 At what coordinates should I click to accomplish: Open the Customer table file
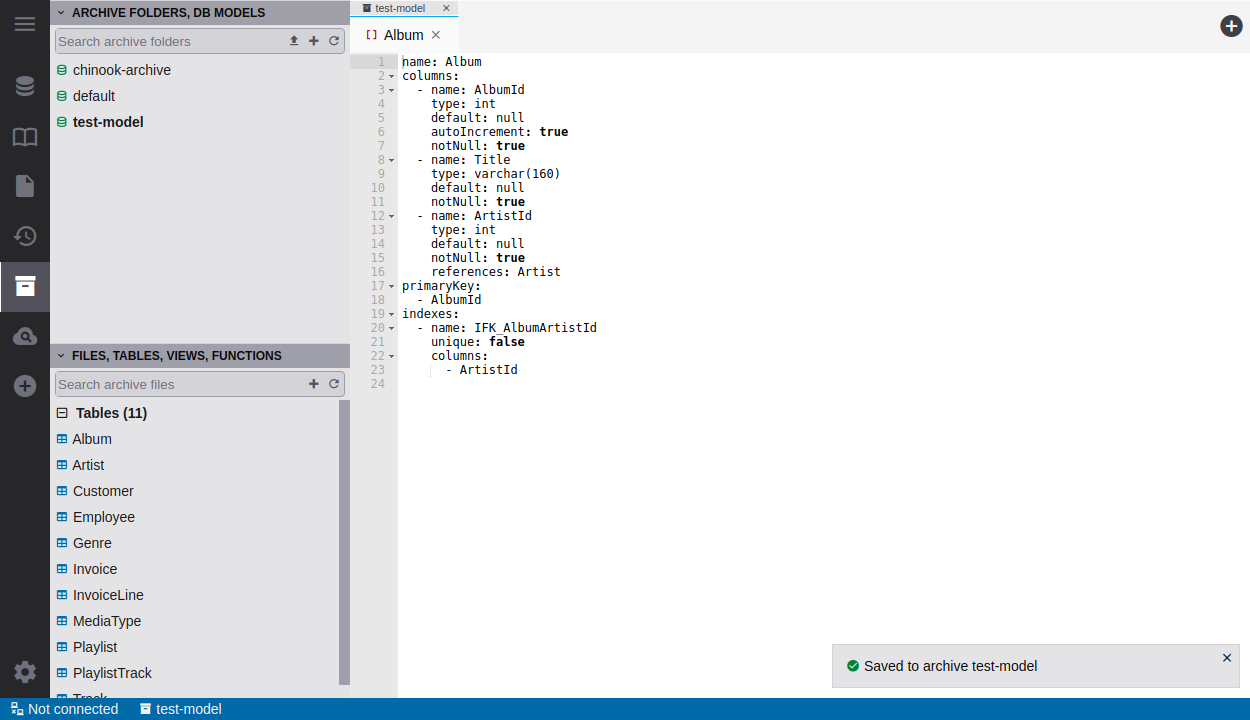[x=103, y=491]
